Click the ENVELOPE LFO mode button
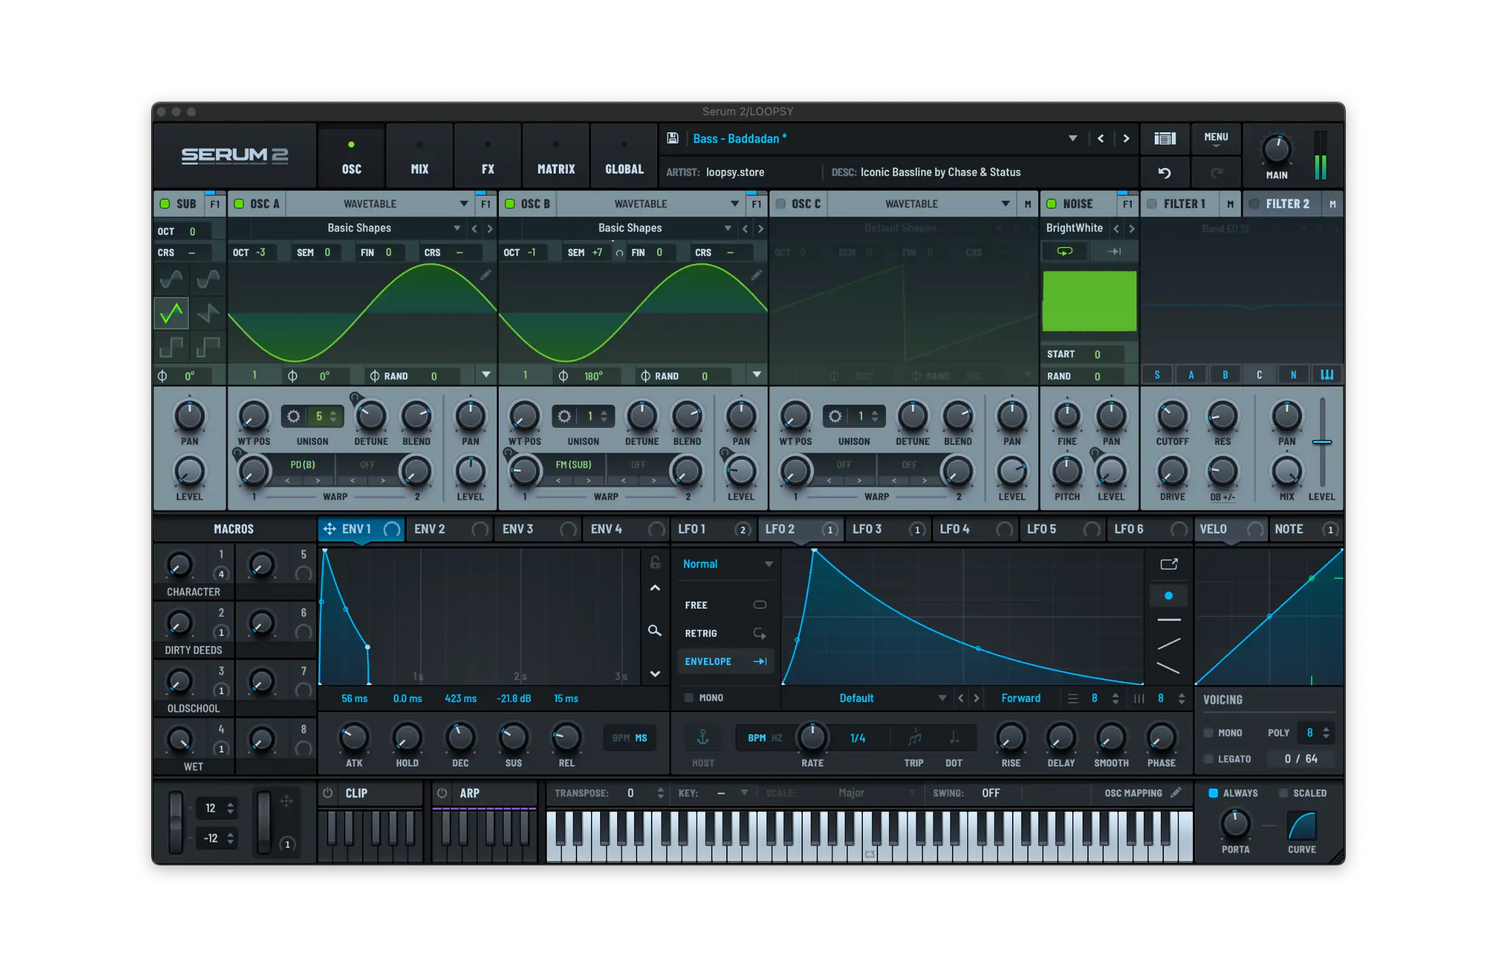 (726, 662)
